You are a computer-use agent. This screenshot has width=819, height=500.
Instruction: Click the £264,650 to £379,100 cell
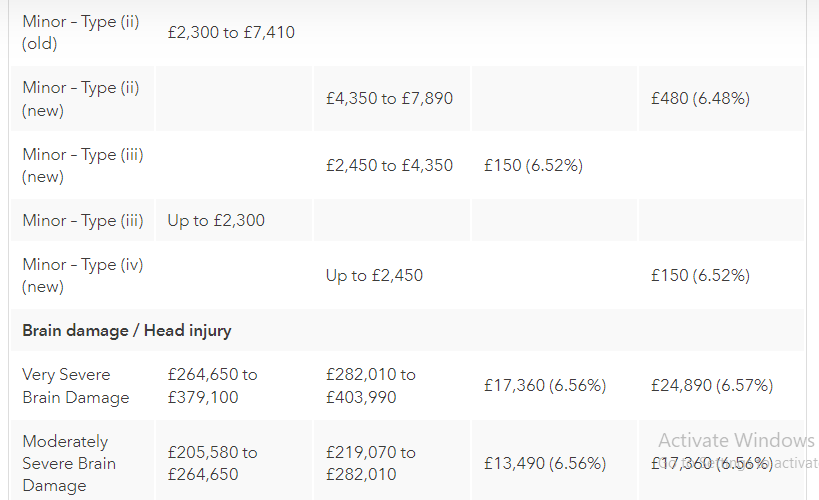(x=212, y=386)
